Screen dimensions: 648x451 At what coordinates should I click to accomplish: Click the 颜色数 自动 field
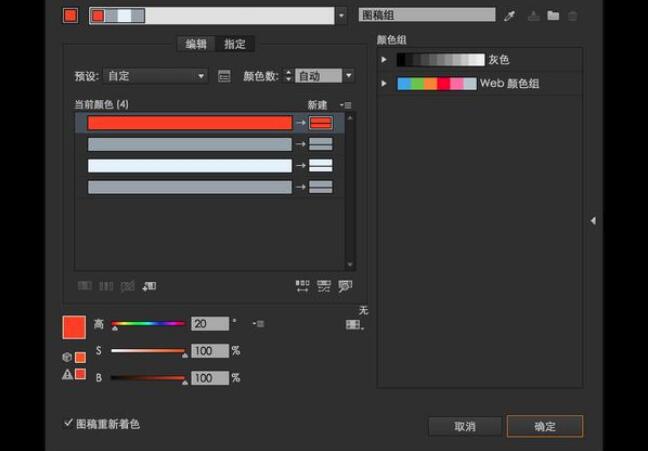(x=318, y=76)
